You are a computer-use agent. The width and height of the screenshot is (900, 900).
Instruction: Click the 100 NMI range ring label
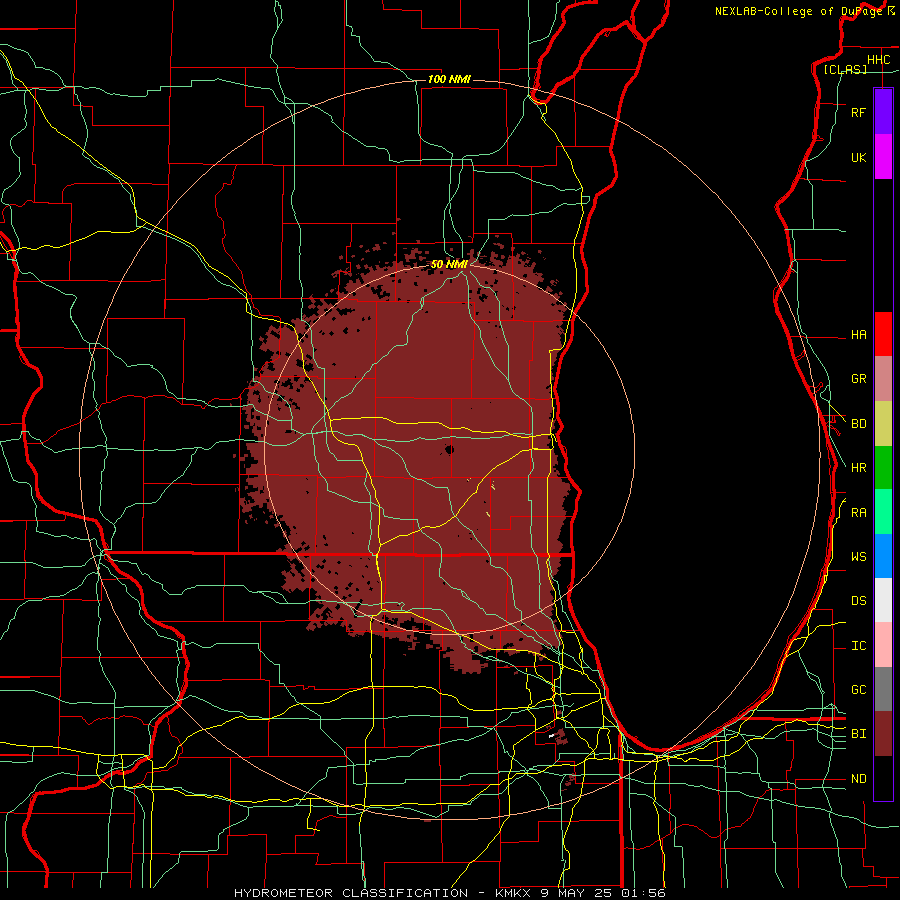point(449,79)
